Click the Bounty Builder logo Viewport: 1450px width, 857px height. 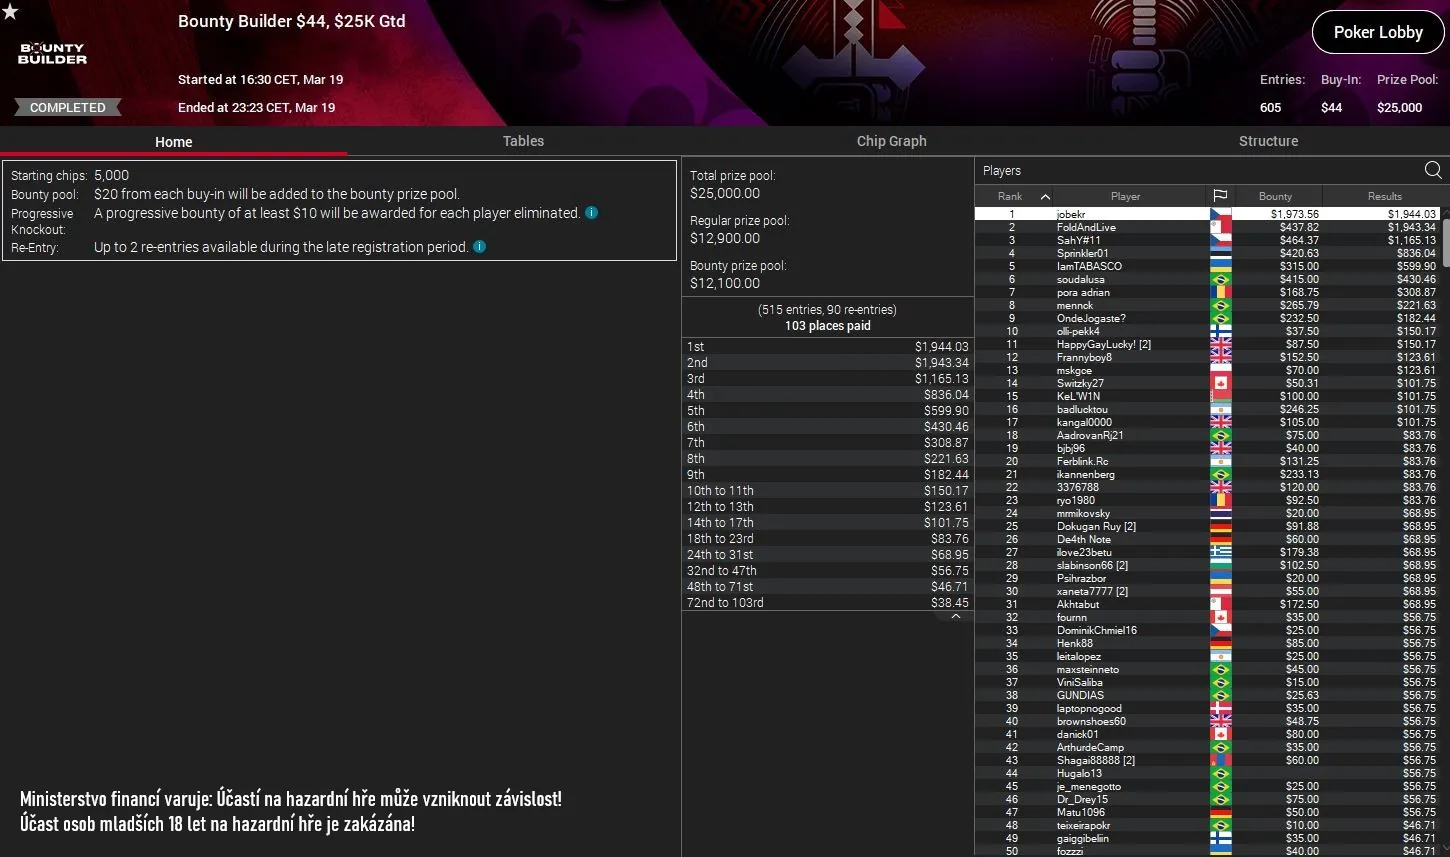click(50, 51)
